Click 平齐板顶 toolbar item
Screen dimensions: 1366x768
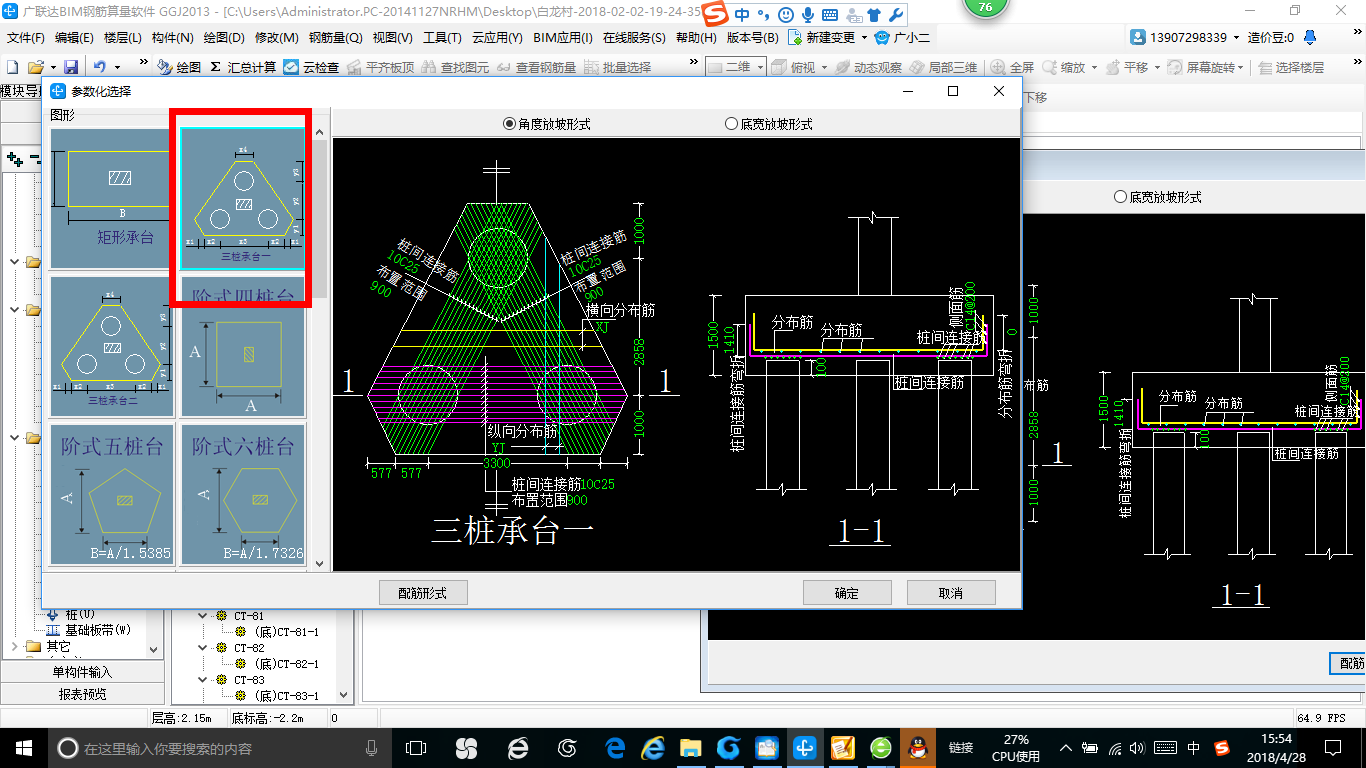coord(380,67)
